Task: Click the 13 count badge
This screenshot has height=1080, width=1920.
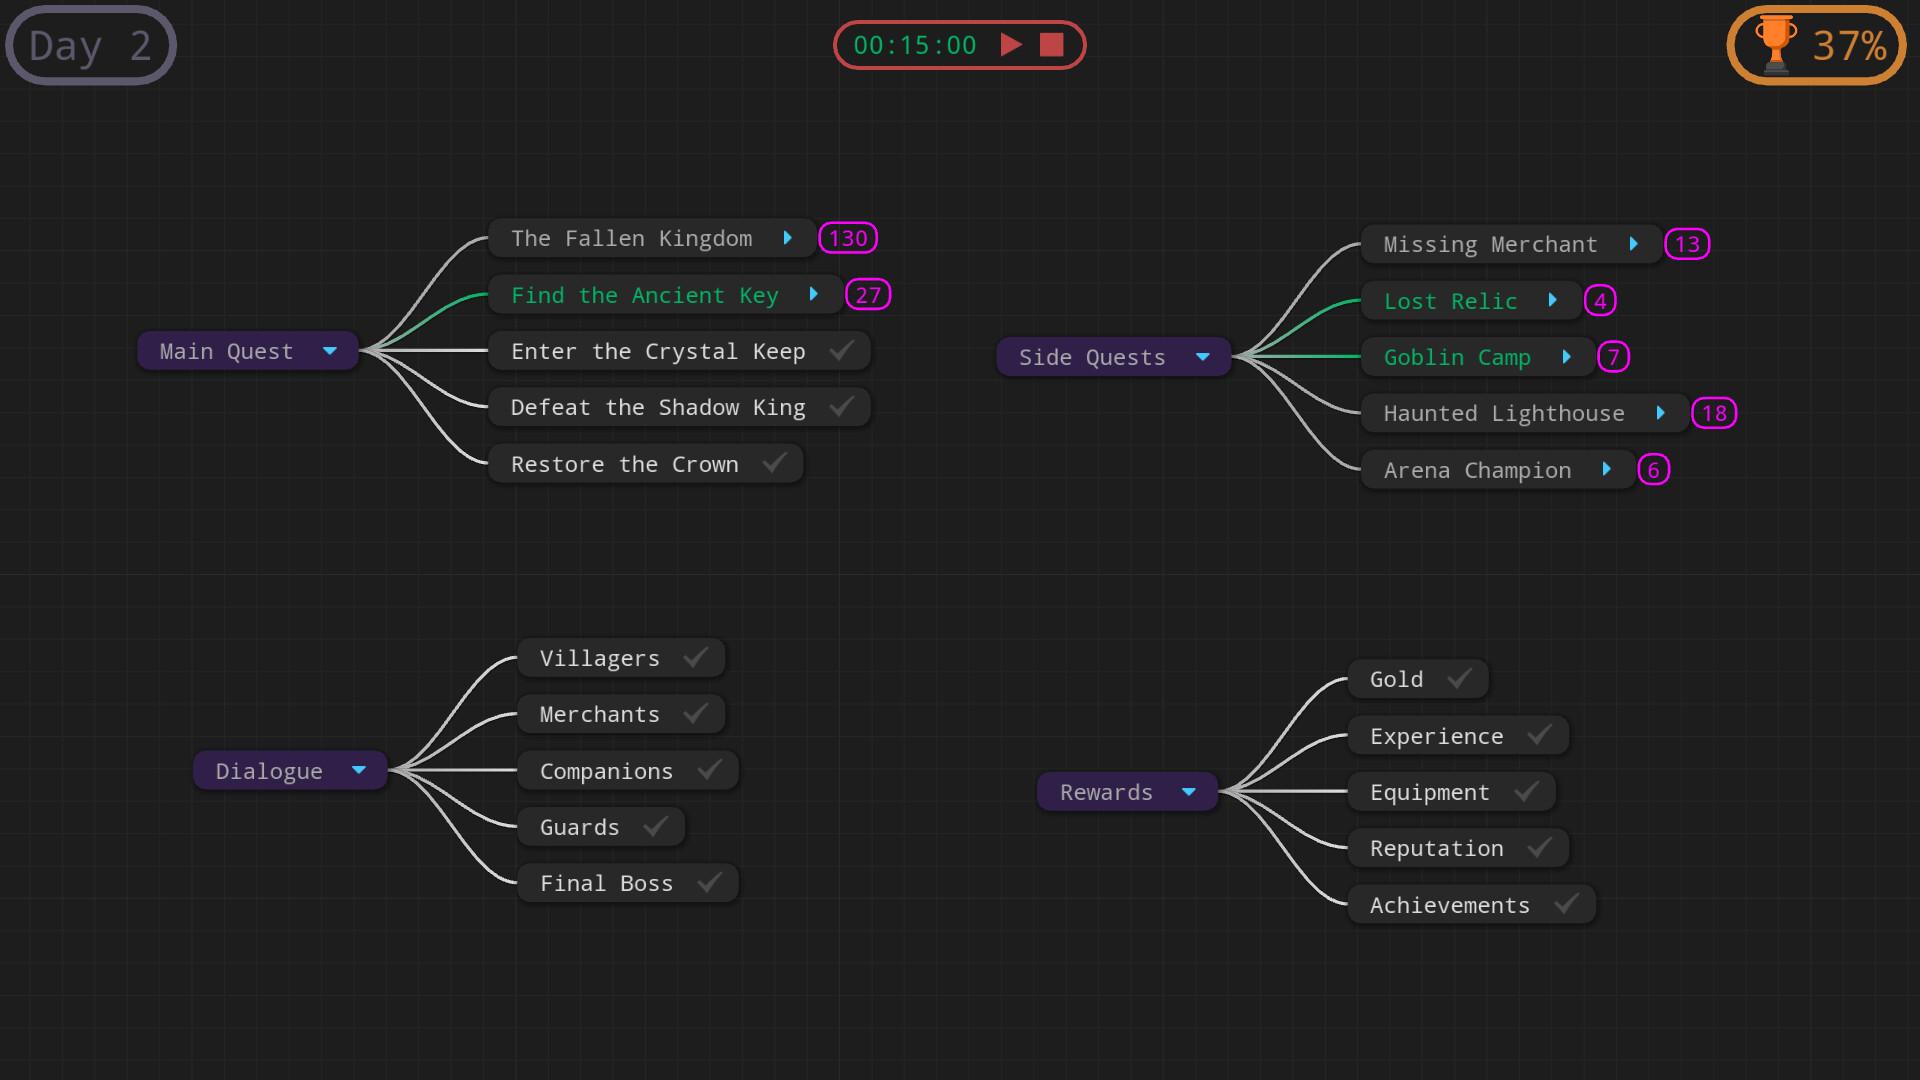Action: point(1687,244)
